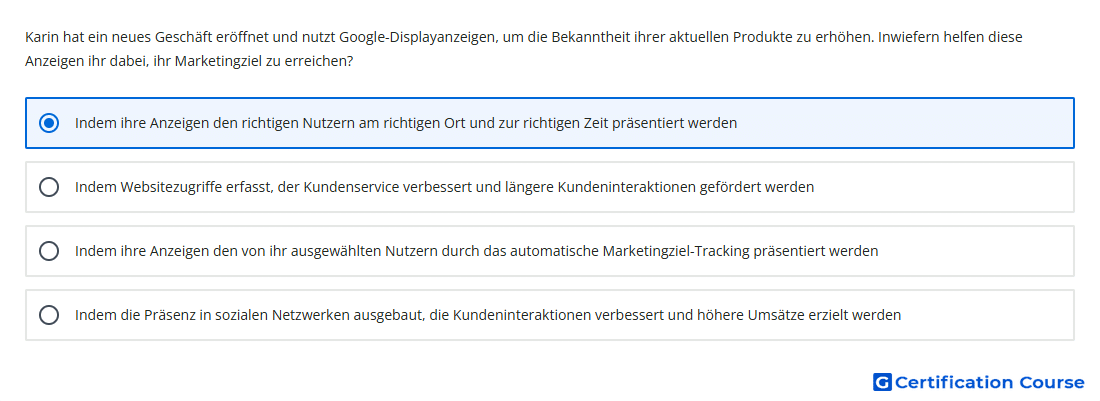1100x401 pixels.
Task: Click blank space in the Websitezugriffe answer box
Action: click(x=944, y=187)
